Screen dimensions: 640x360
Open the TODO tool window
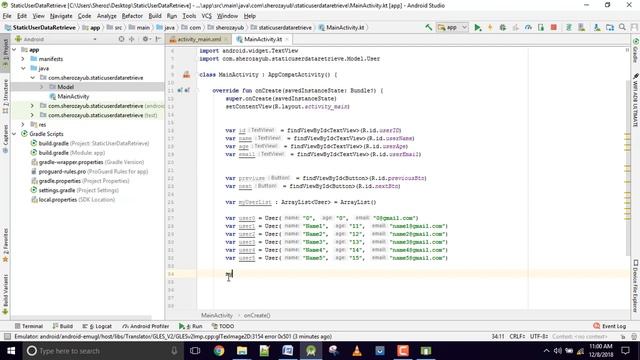[x=223, y=326]
